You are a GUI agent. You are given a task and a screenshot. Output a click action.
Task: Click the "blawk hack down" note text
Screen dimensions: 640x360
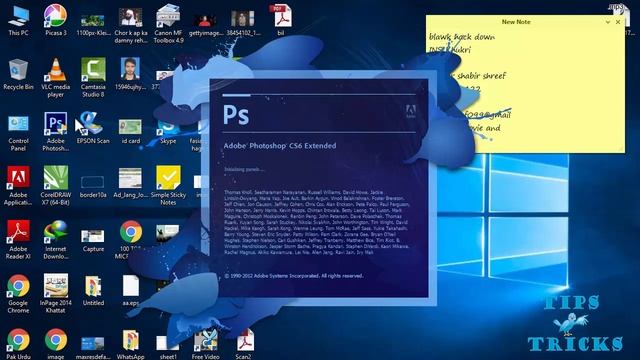click(x=462, y=37)
